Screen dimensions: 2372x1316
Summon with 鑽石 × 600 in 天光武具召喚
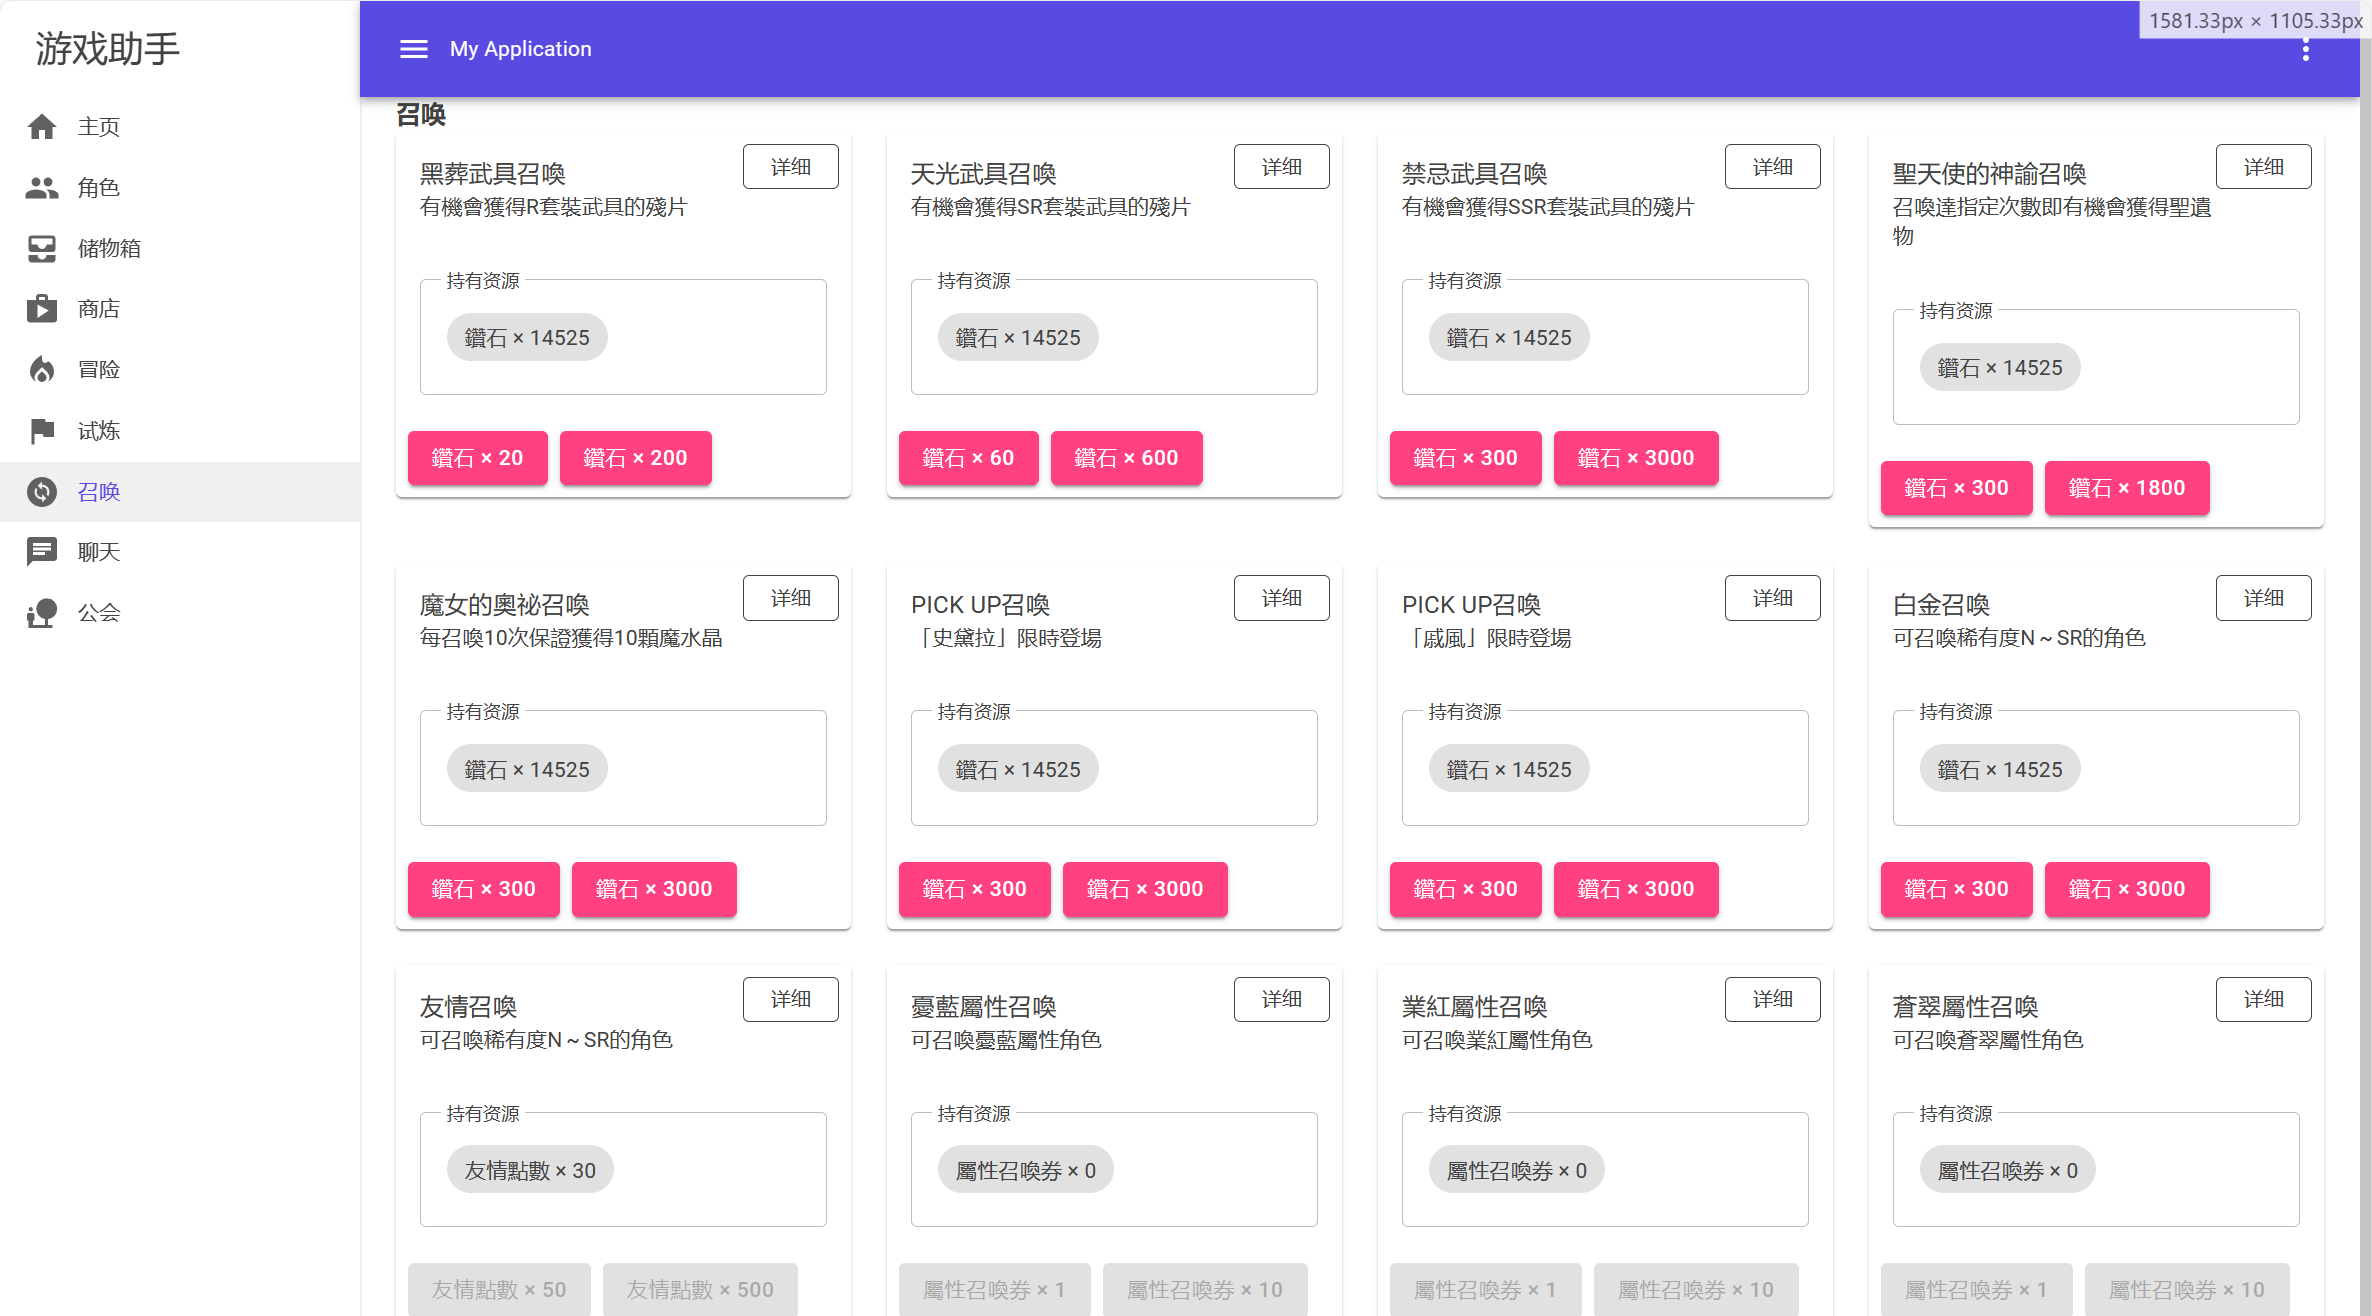click(x=1126, y=458)
